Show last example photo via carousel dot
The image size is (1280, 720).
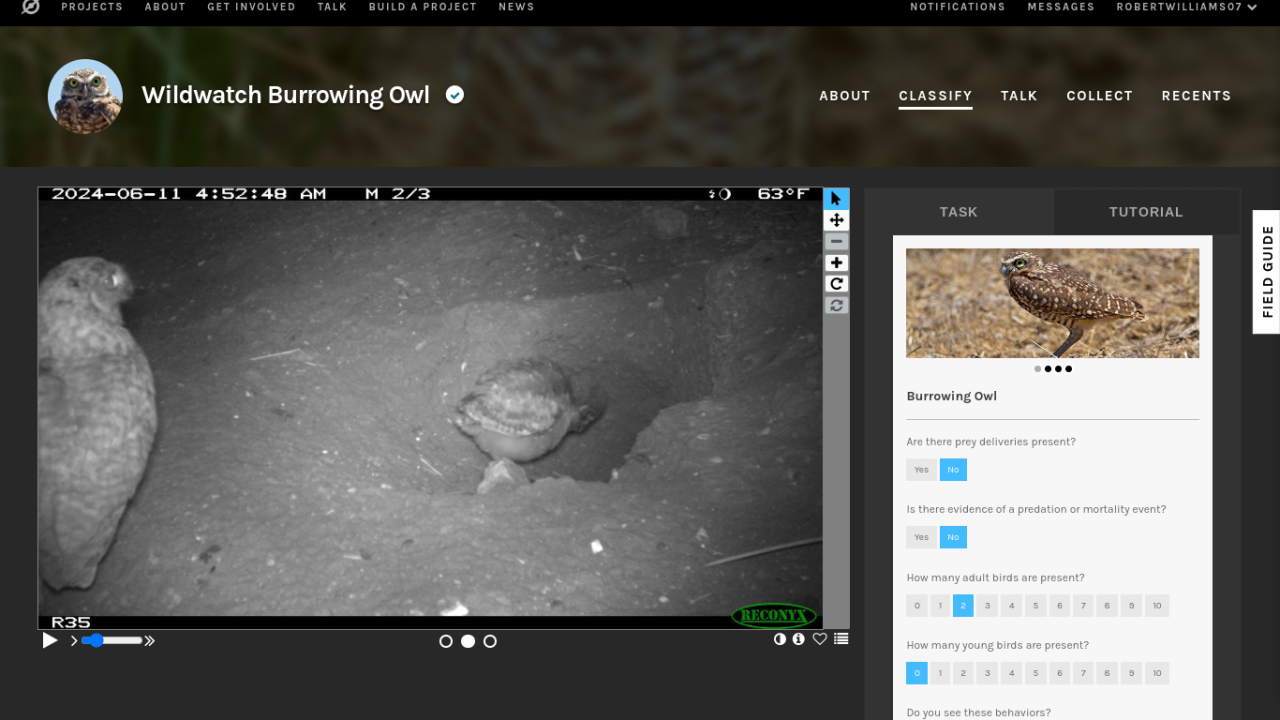click(1069, 369)
